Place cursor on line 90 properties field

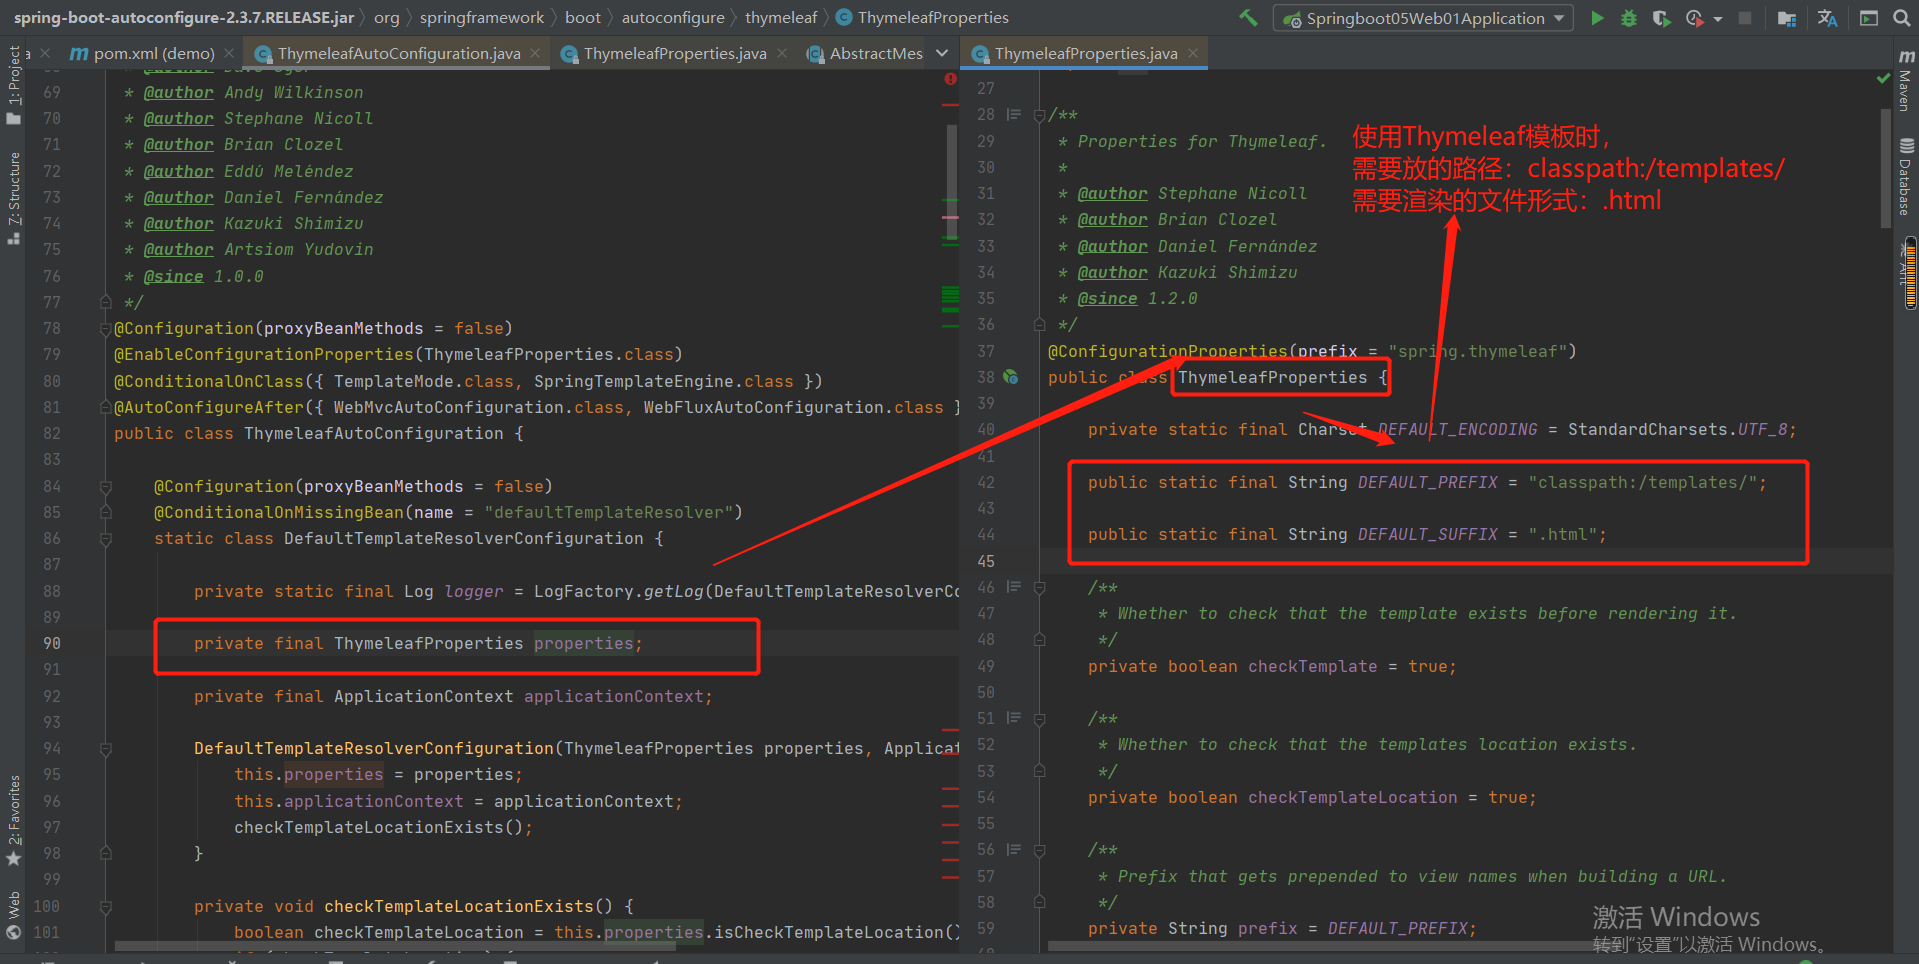[x=583, y=643]
